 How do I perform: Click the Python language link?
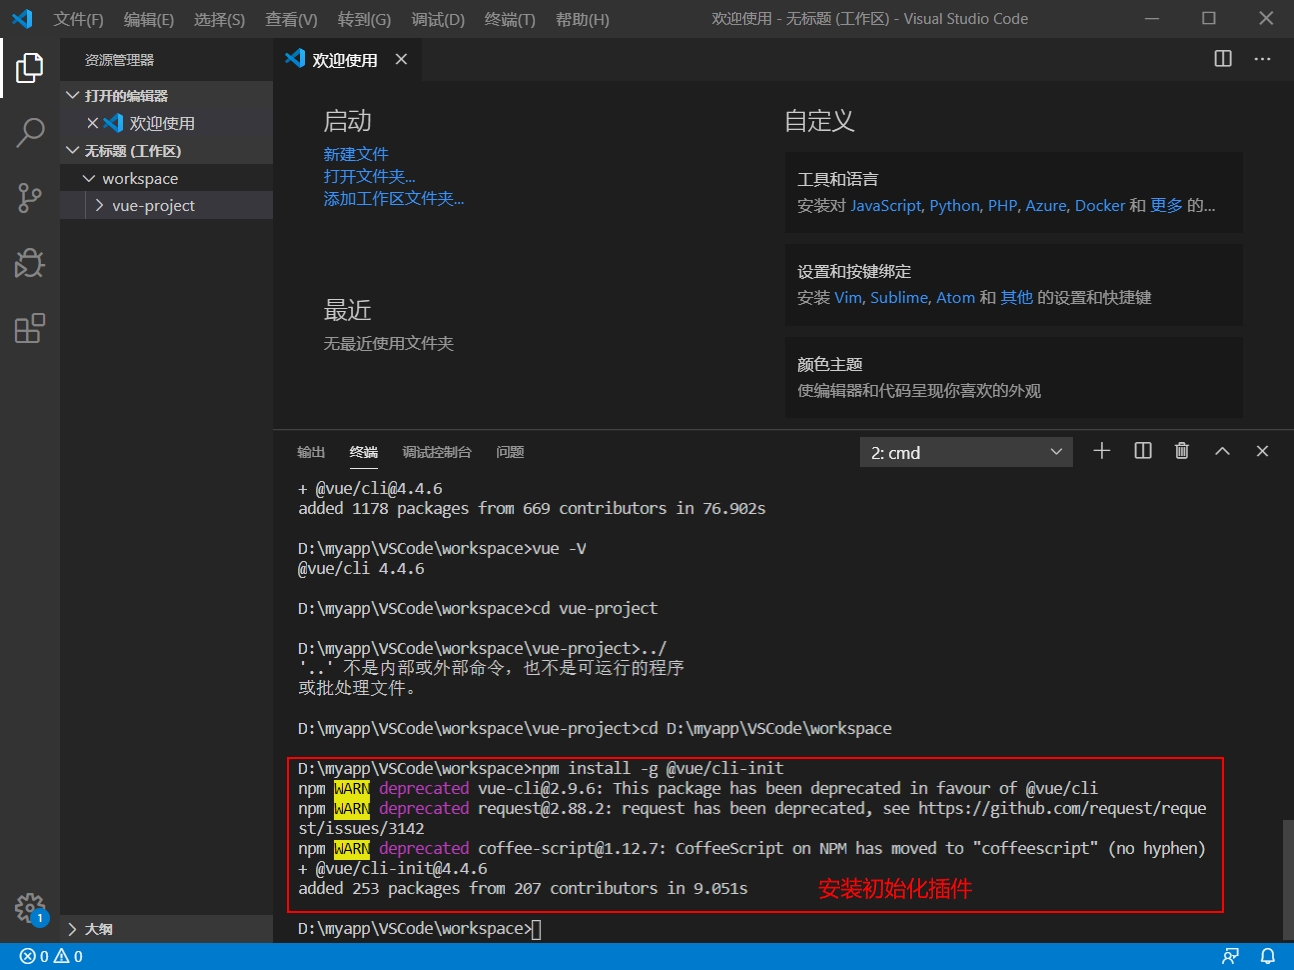955,205
